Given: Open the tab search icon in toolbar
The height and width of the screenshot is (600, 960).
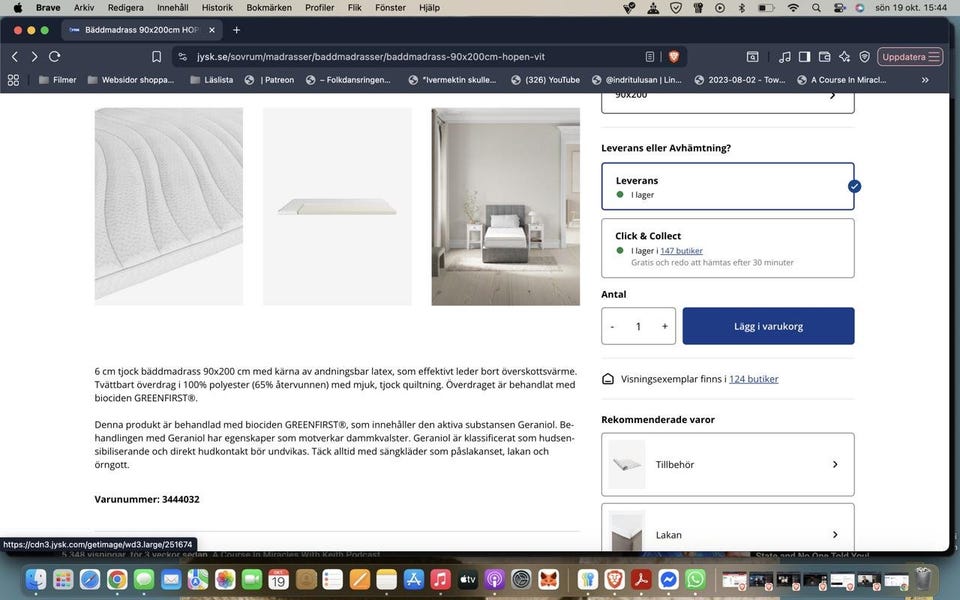Looking at the screenshot, I should [752, 57].
